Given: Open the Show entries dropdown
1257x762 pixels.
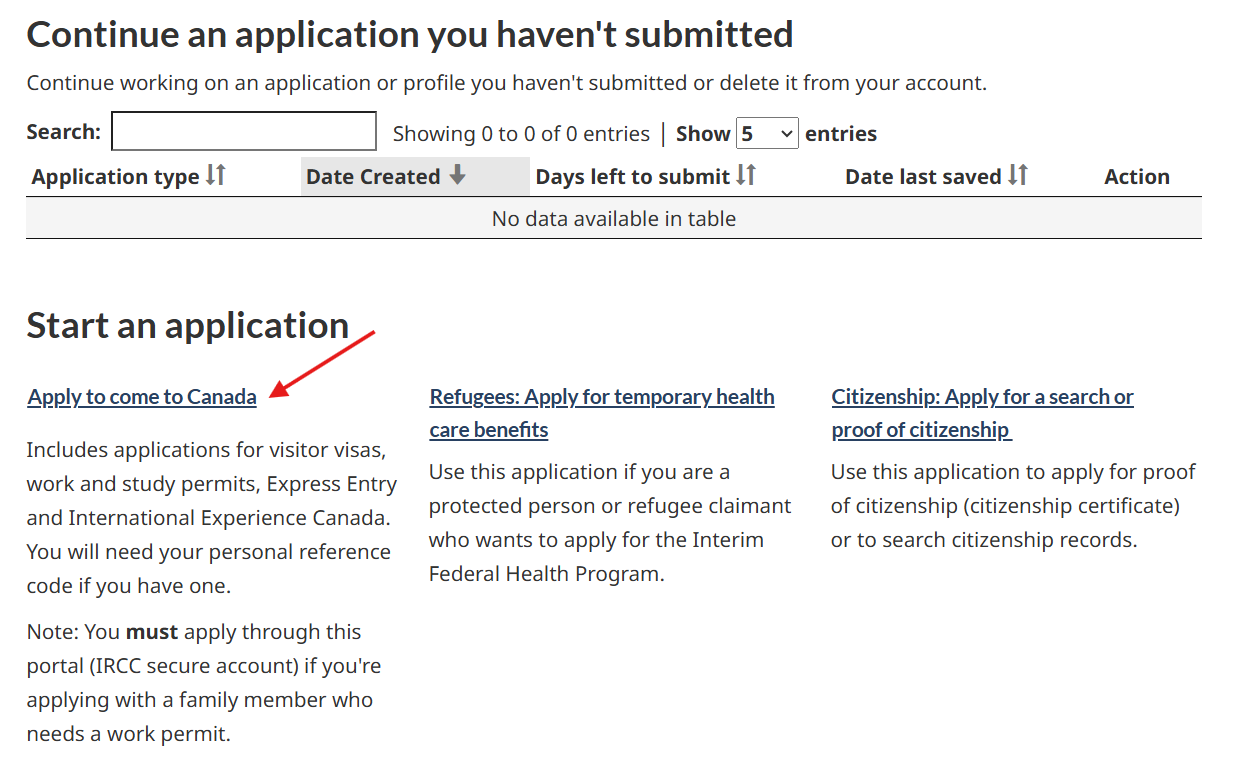Looking at the screenshot, I should tap(767, 133).
